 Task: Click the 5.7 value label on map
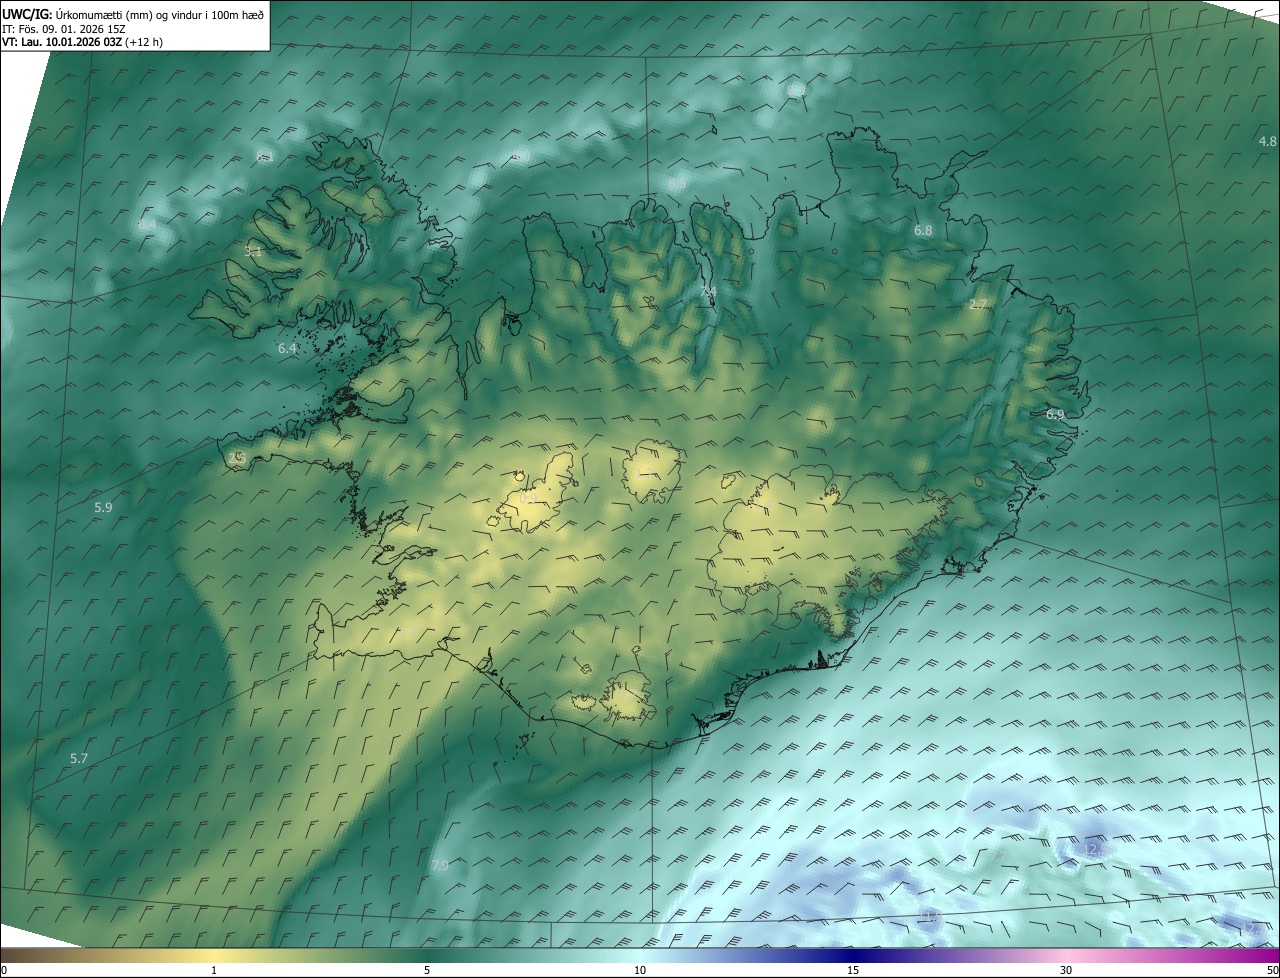click(79, 758)
